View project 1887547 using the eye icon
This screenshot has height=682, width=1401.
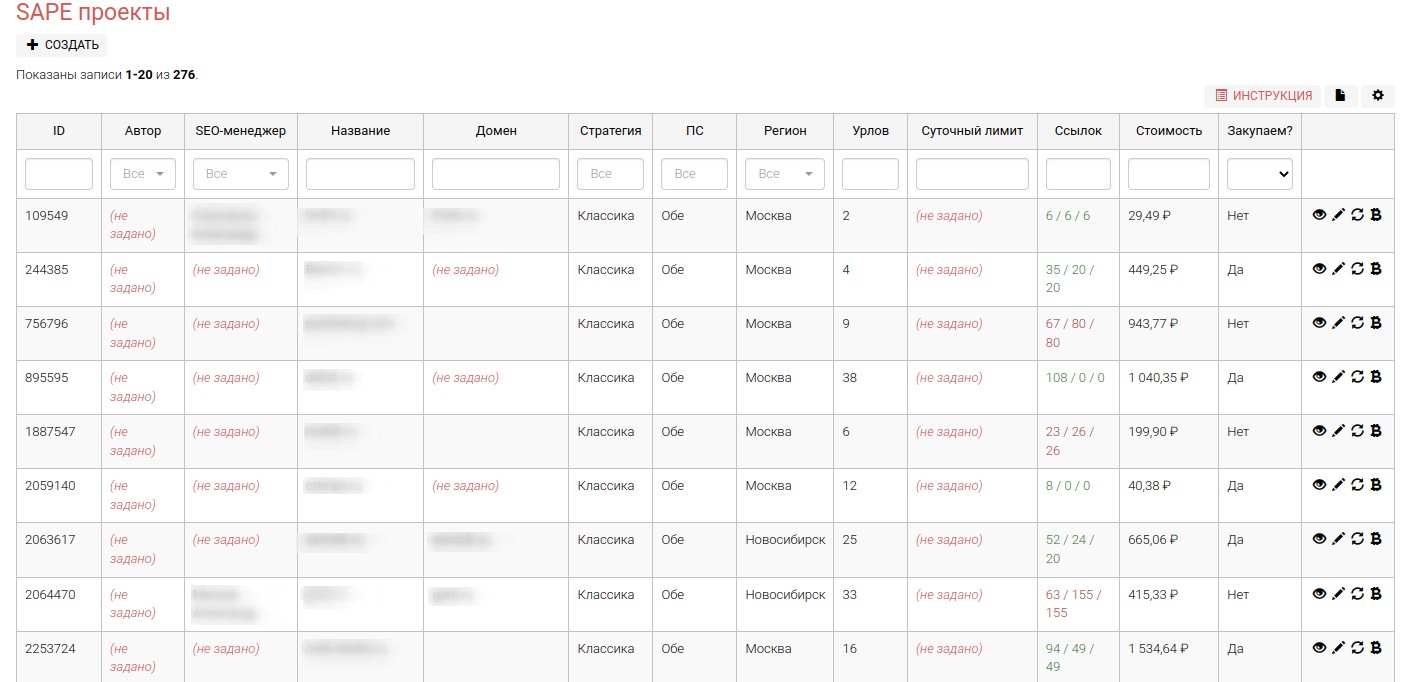(1319, 431)
